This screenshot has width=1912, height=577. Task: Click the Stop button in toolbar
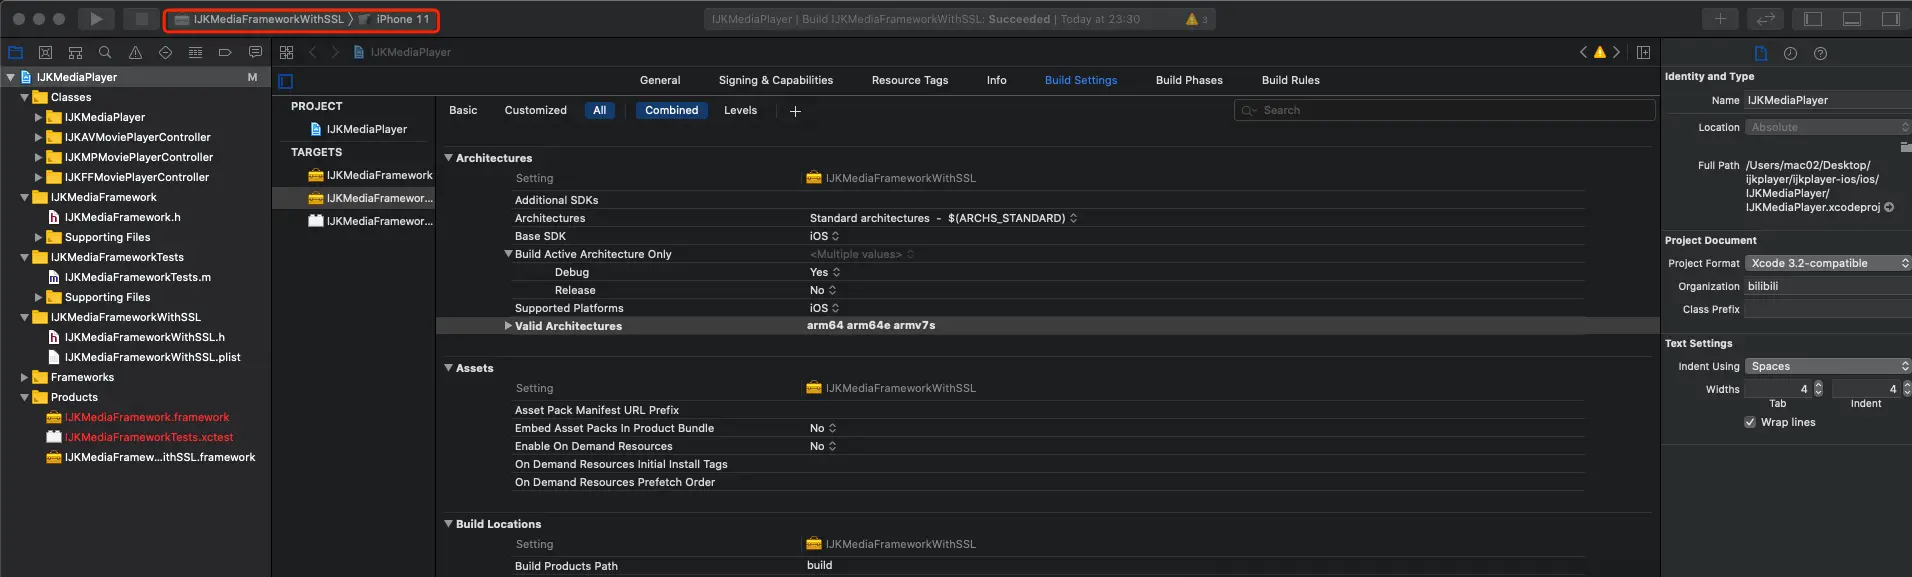click(x=141, y=19)
